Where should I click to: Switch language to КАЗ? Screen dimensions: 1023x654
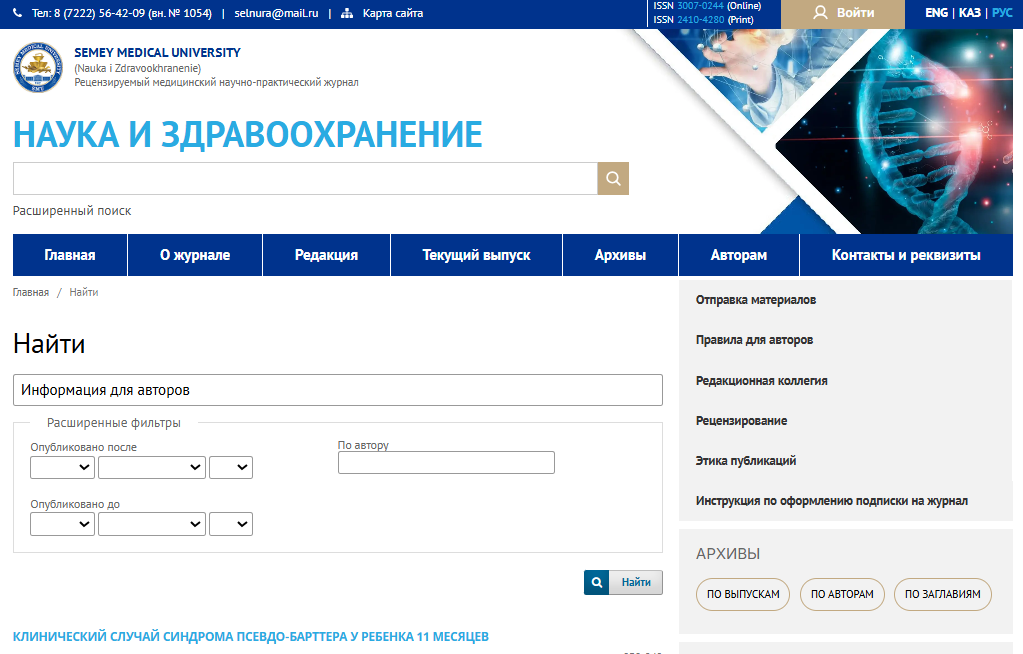[970, 12]
